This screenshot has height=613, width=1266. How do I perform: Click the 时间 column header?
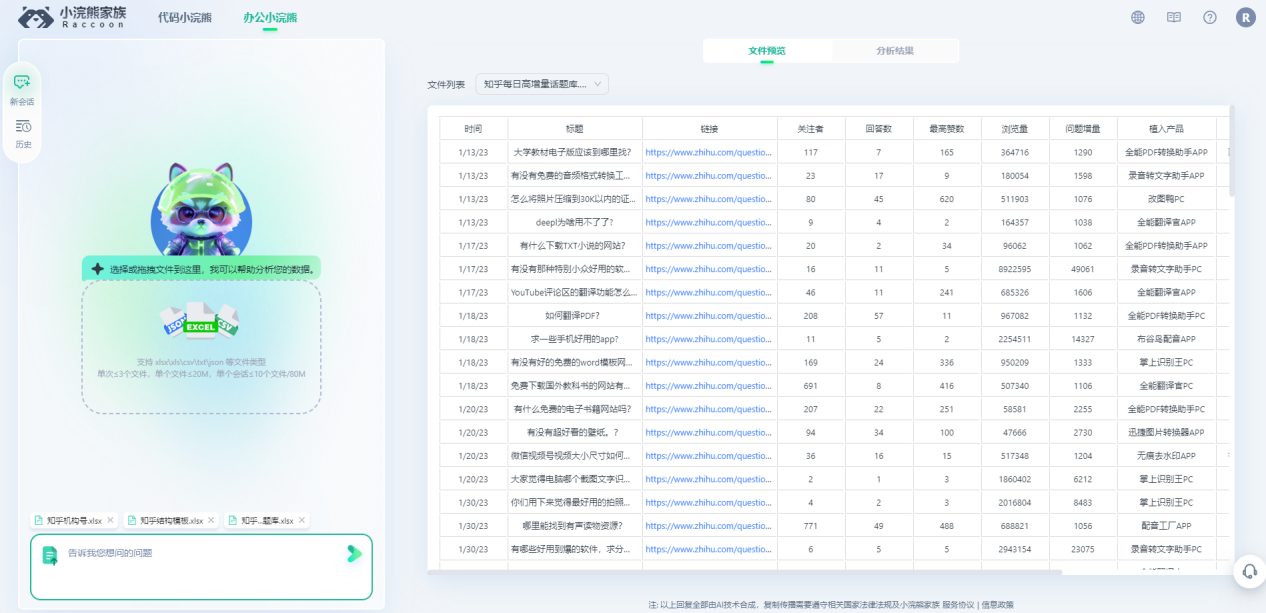point(473,129)
